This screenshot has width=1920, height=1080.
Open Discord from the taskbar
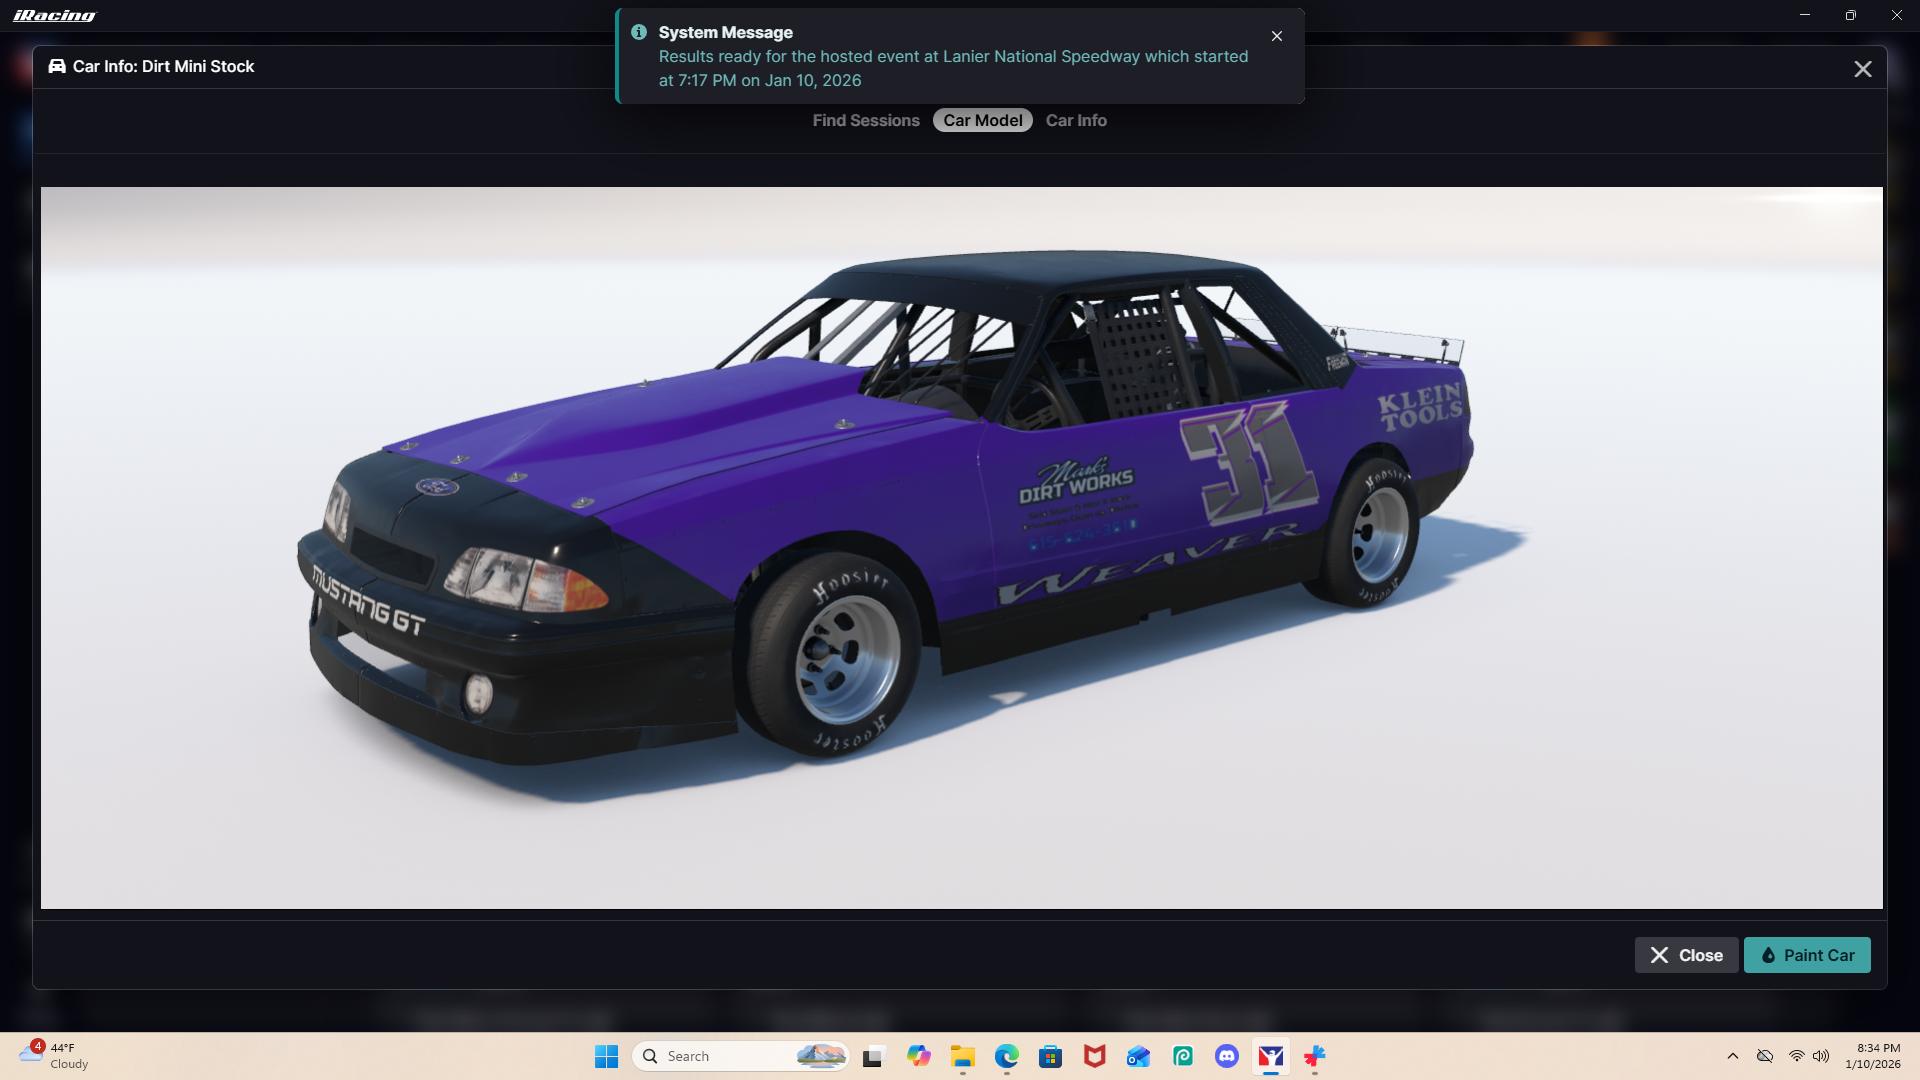[1227, 1056]
